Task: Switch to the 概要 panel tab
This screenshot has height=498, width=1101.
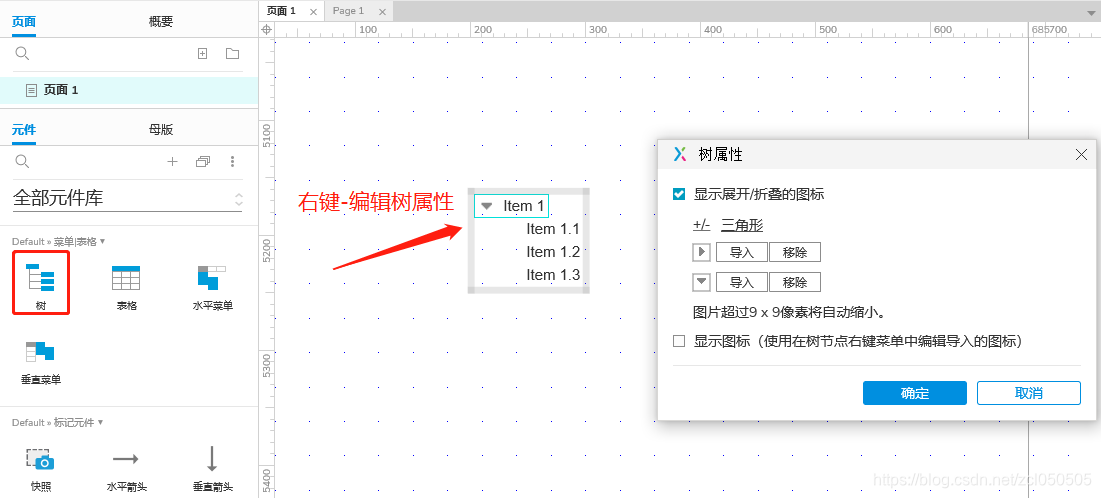Action: (161, 22)
